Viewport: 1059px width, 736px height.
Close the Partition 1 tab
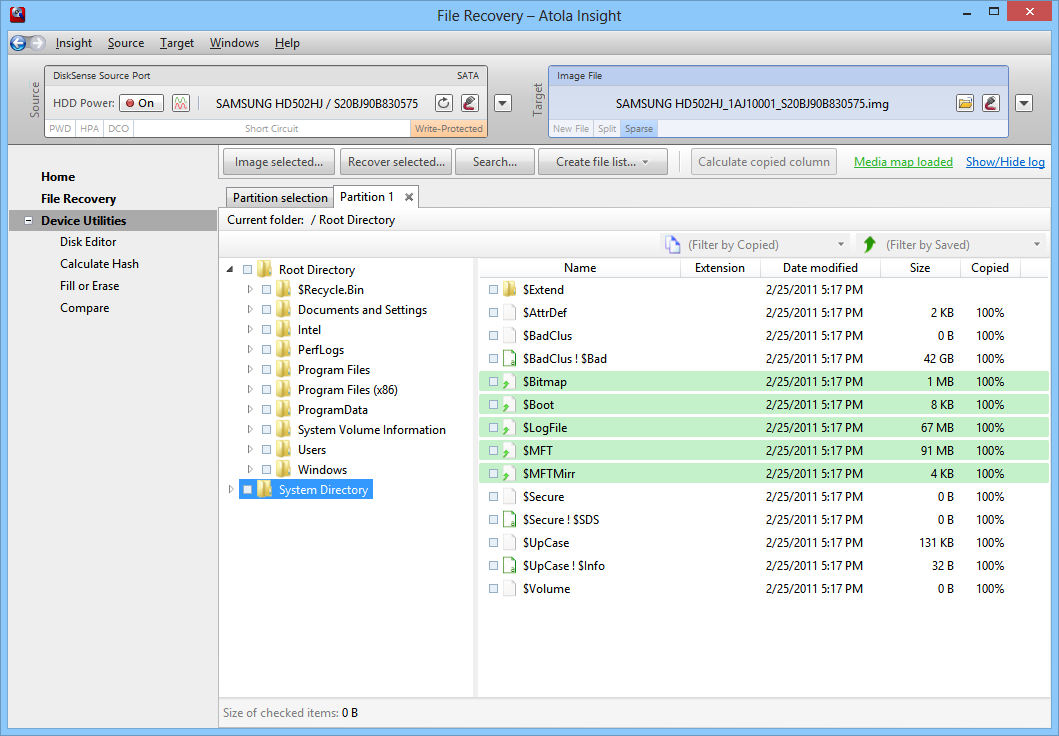pos(409,197)
